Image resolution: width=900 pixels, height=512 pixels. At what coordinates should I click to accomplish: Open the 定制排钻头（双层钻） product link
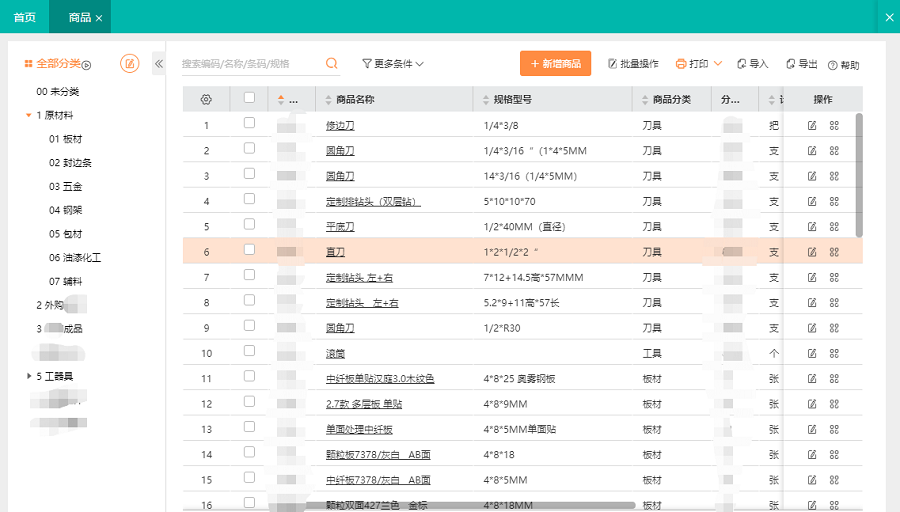pyautogui.click(x=373, y=201)
